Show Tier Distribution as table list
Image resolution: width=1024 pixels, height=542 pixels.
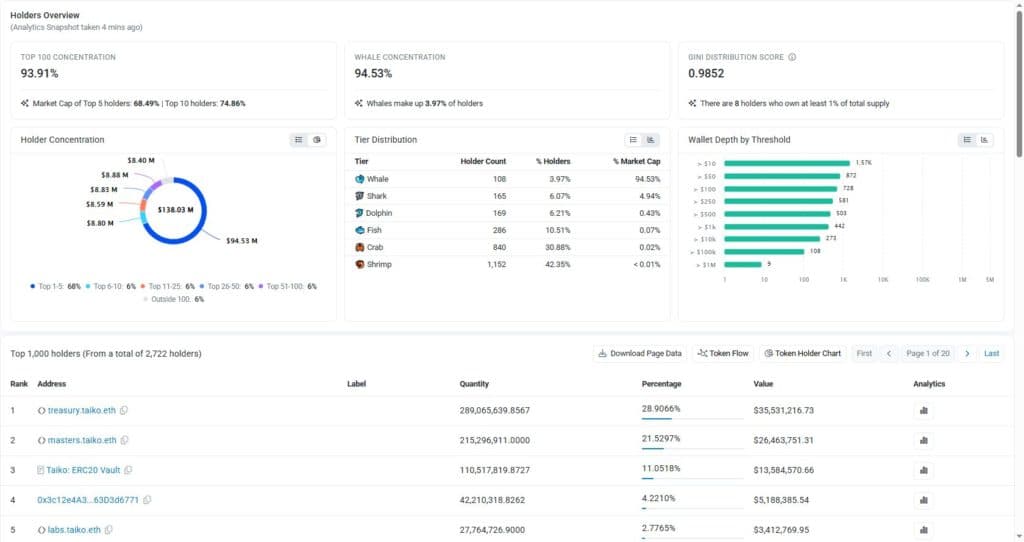pyautogui.click(x=633, y=140)
